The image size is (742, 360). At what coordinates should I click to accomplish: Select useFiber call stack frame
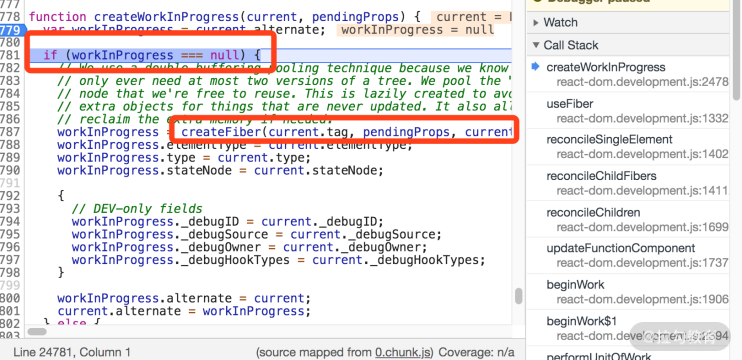click(x=629, y=110)
